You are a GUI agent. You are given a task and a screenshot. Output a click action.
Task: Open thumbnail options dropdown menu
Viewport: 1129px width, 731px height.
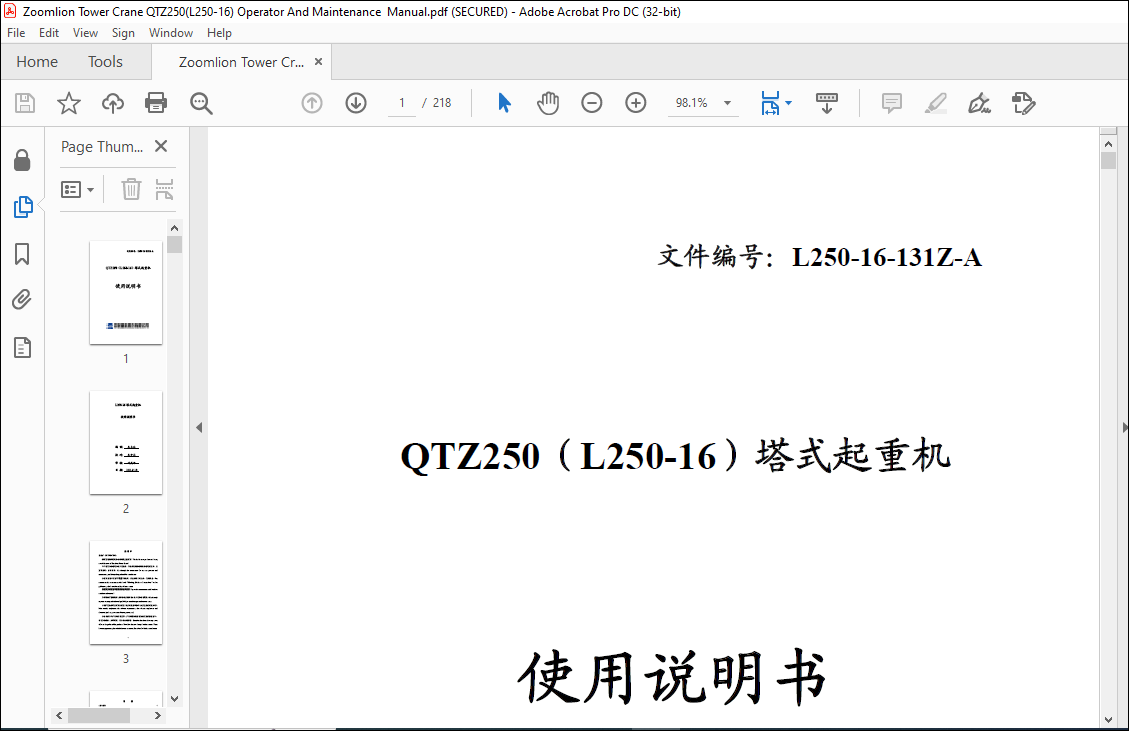point(78,189)
